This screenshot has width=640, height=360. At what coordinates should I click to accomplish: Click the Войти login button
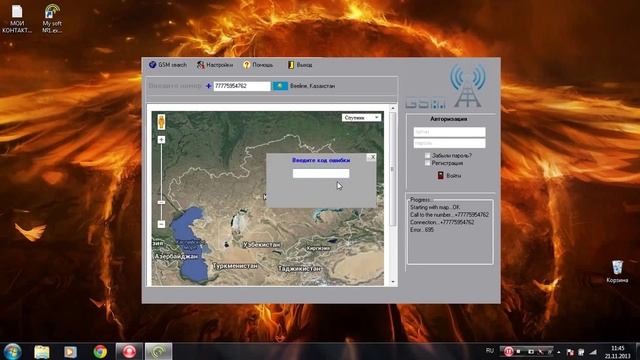pos(453,176)
